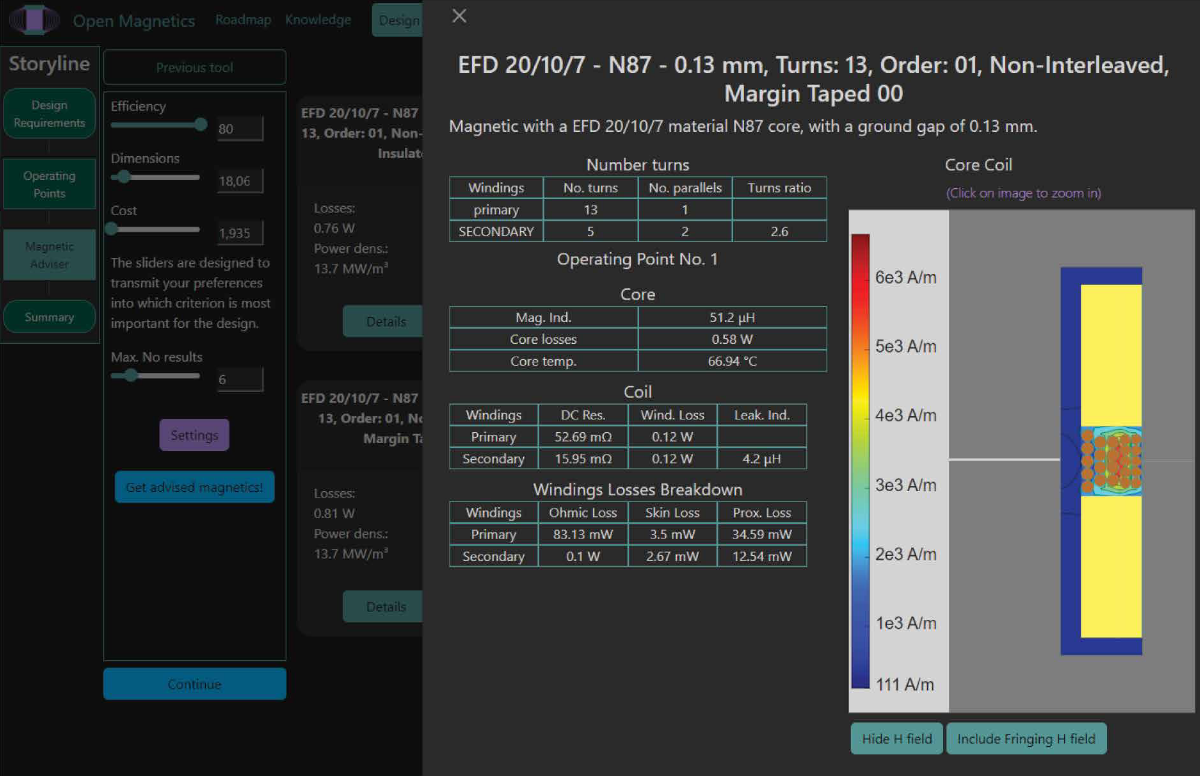Click the '(Click on image to zoom in)' hint
The height and width of the screenshot is (776, 1200).
(1024, 193)
